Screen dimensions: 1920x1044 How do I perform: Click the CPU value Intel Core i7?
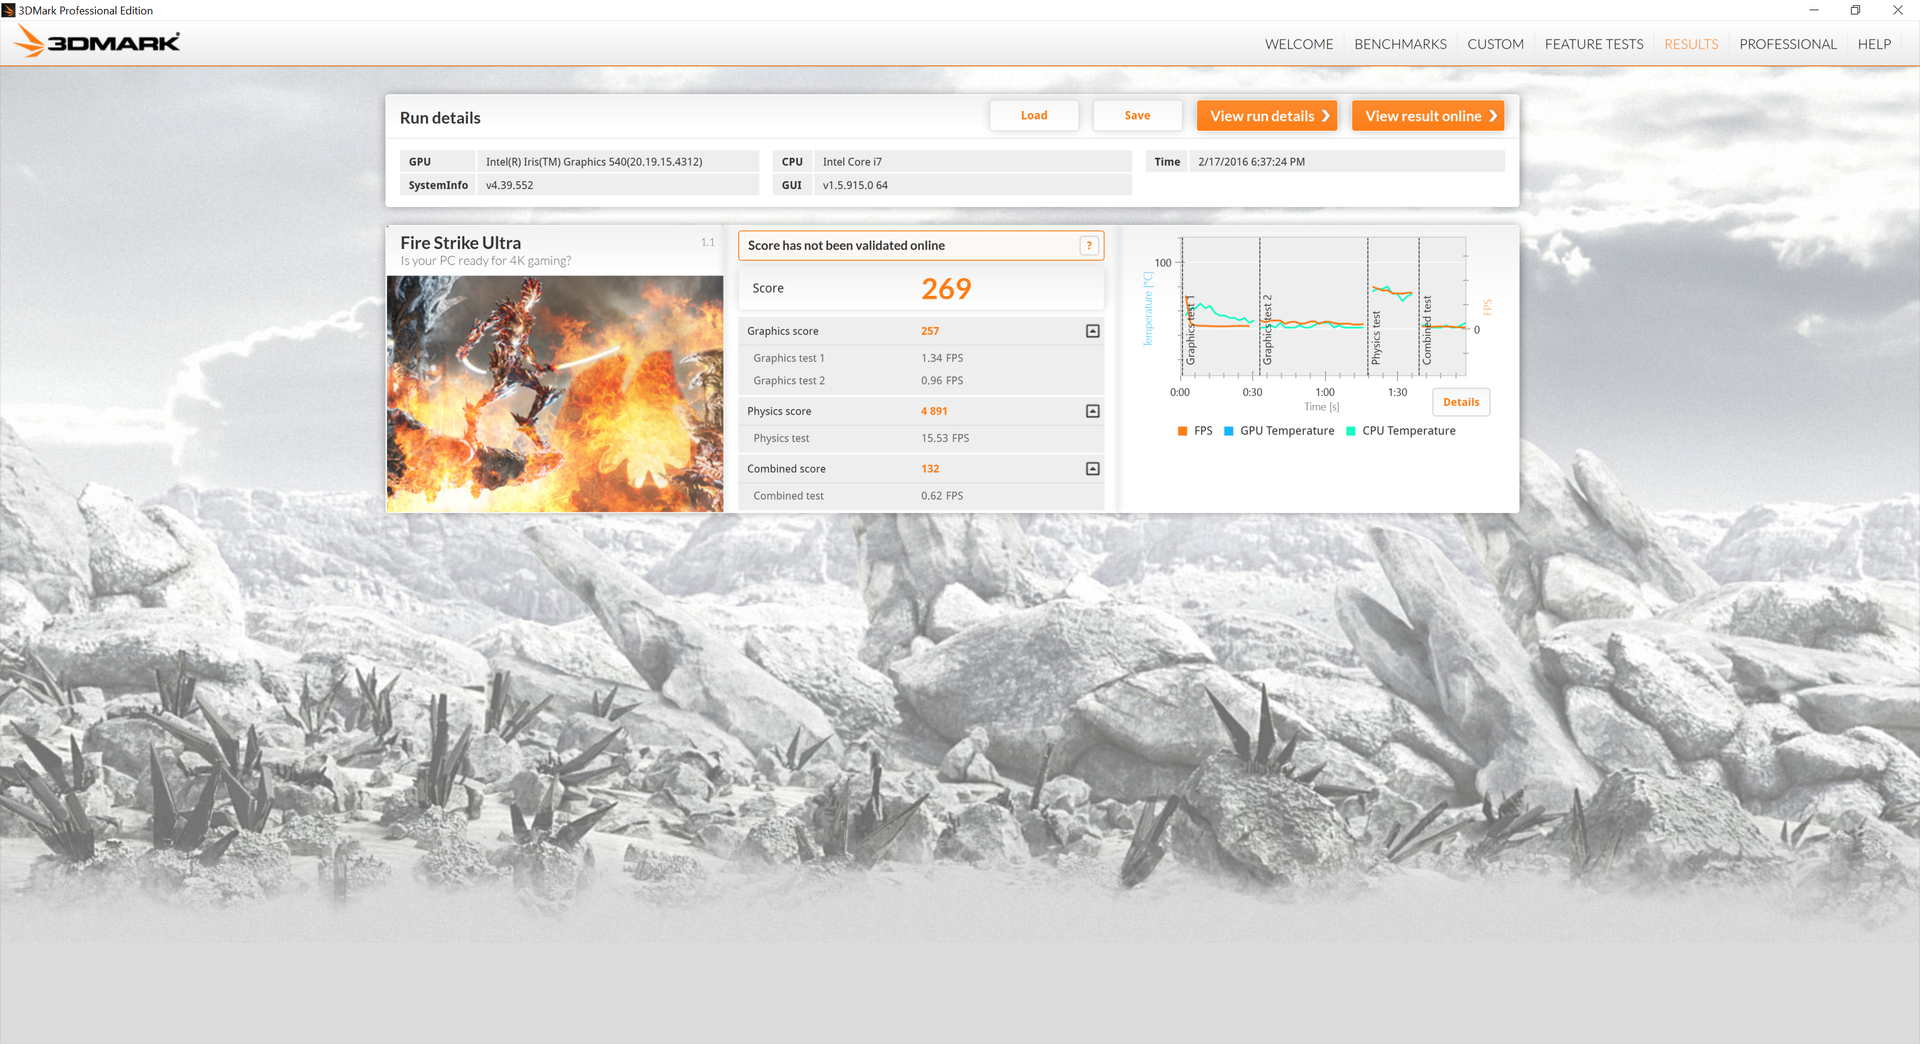852,162
